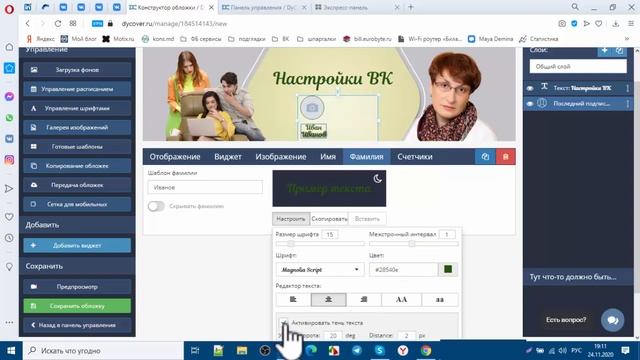Open Готовые шаблоны in sidebar
Image resolution: width=640 pixels, height=360 pixels.
tap(77, 147)
